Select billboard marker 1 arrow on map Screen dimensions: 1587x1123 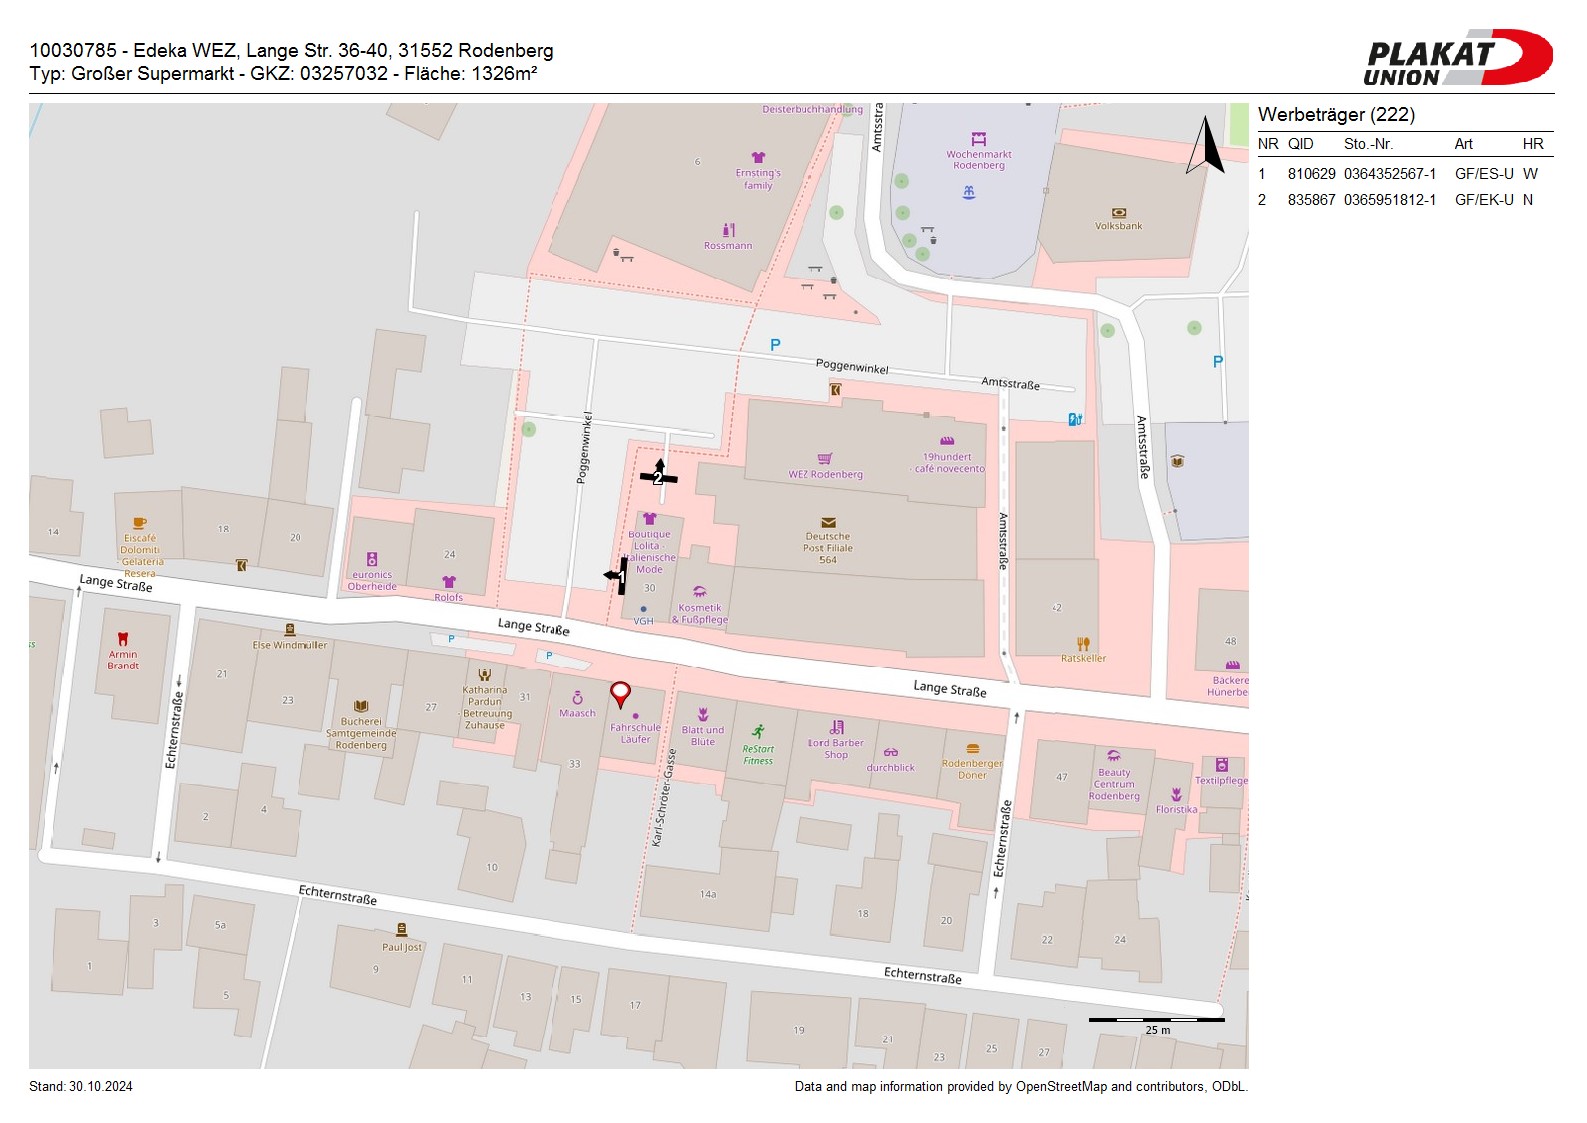pyautogui.click(x=616, y=576)
